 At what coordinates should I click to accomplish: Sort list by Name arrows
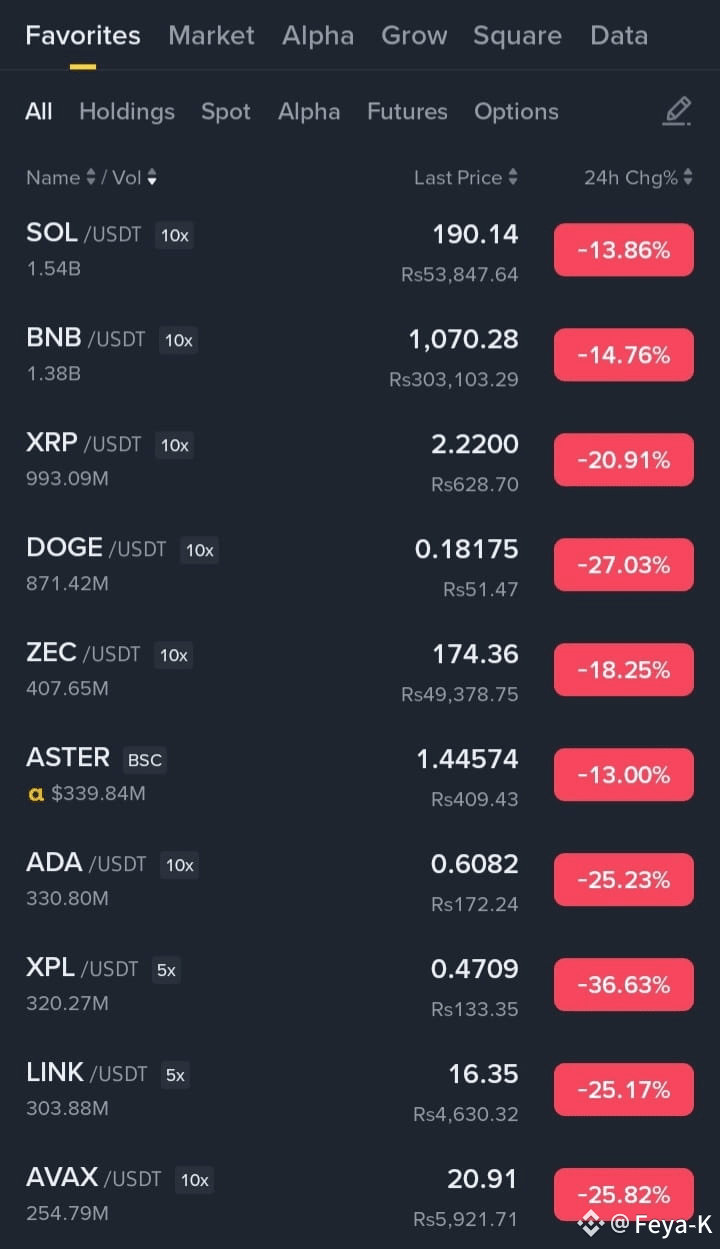[x=91, y=178]
